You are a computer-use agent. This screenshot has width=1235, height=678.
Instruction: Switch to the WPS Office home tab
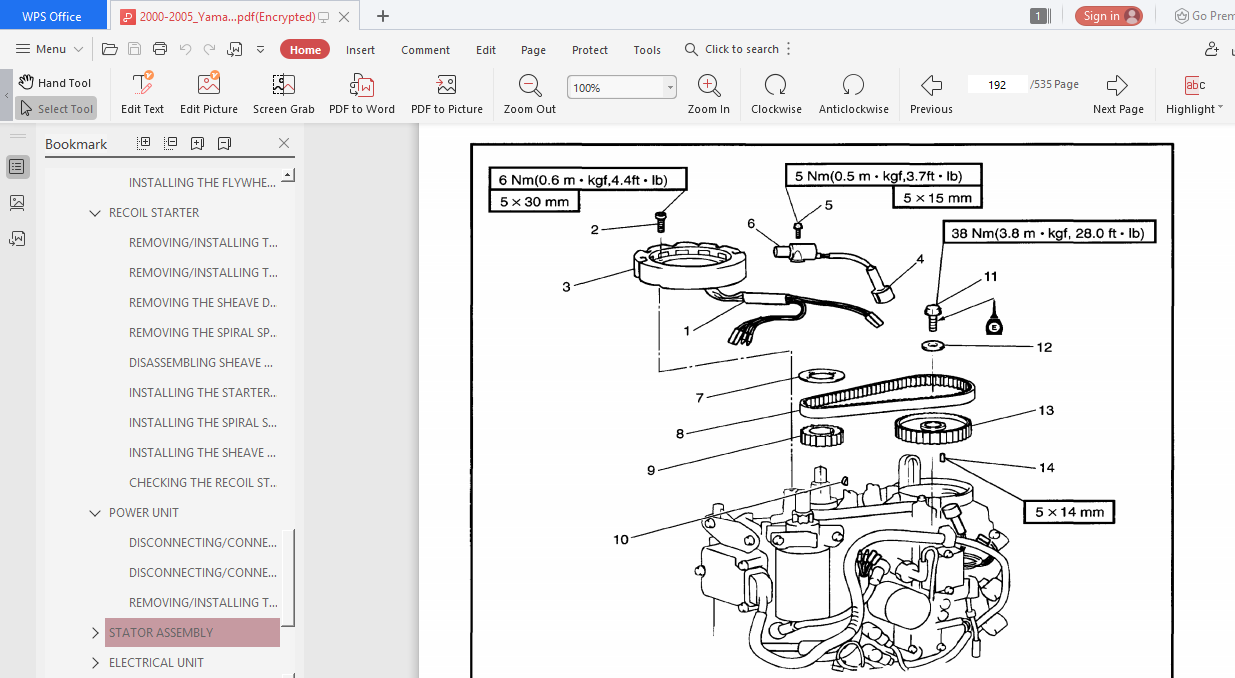52,16
